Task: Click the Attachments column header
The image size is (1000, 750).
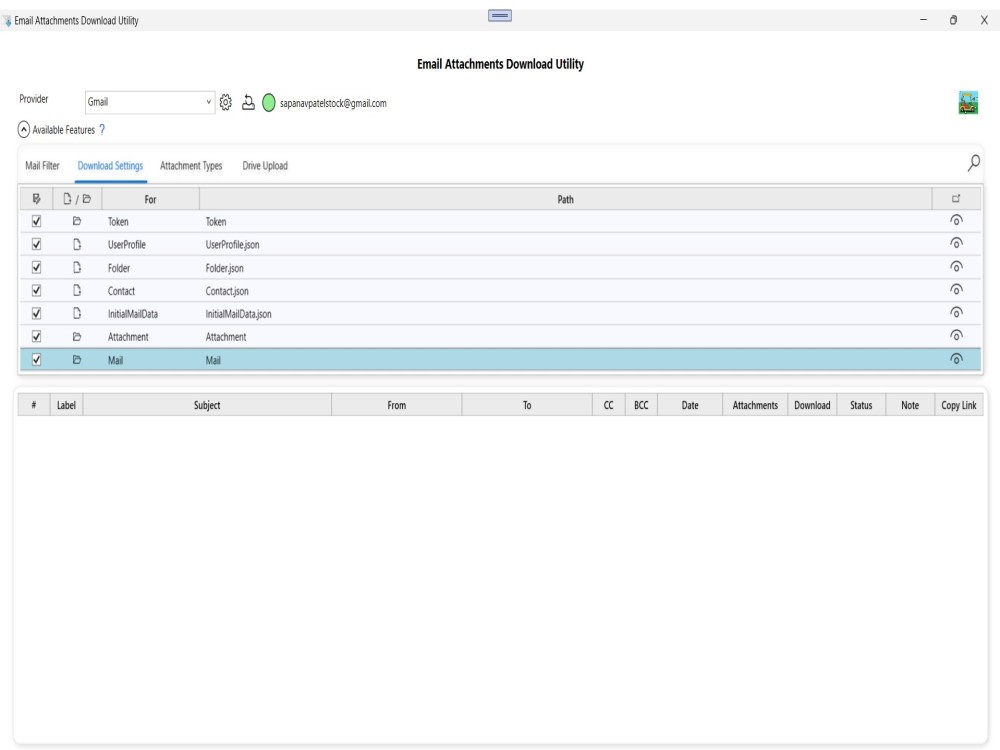Action: click(755, 405)
